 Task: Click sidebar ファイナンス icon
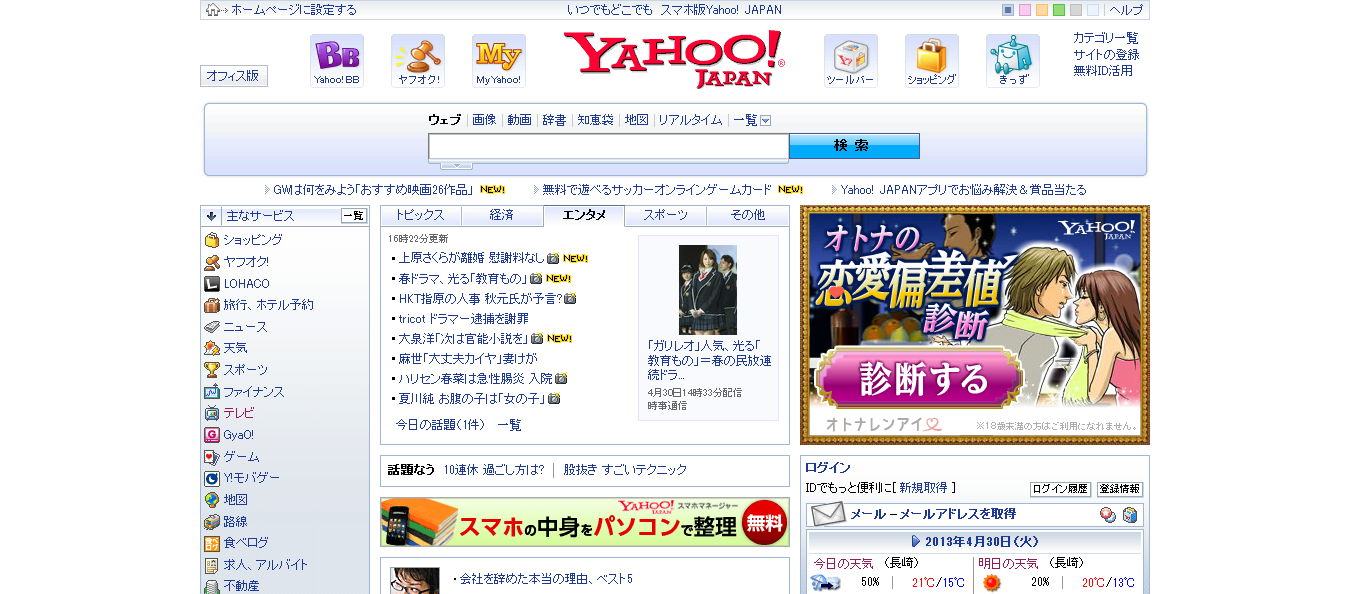point(211,392)
